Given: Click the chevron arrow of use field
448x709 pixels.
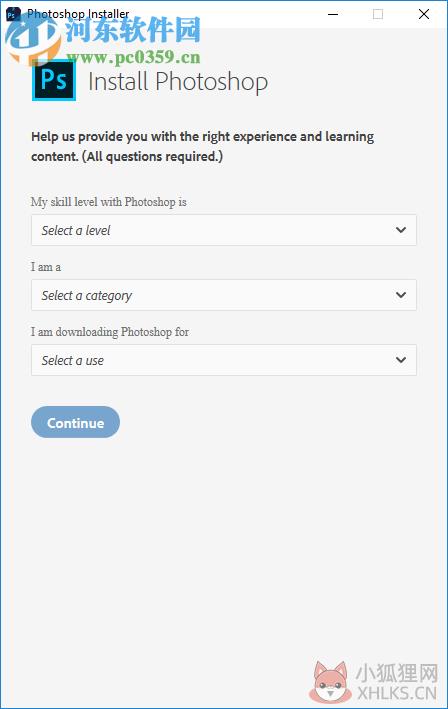Looking at the screenshot, I should tap(401, 360).
